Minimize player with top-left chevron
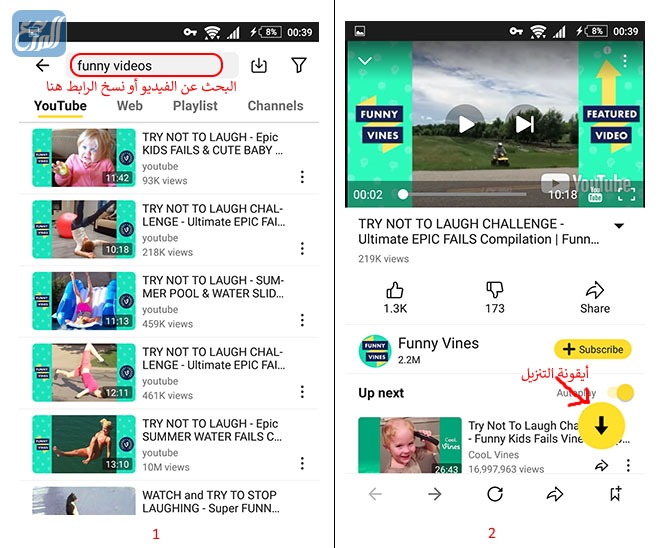The image size is (664, 548). click(x=365, y=61)
